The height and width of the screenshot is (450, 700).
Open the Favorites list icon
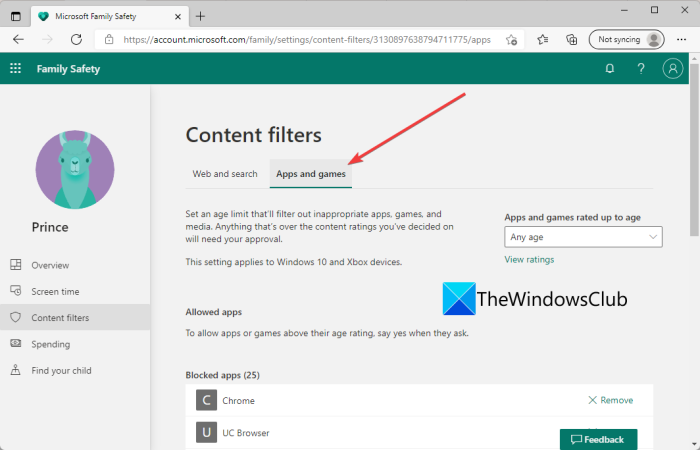(542, 40)
